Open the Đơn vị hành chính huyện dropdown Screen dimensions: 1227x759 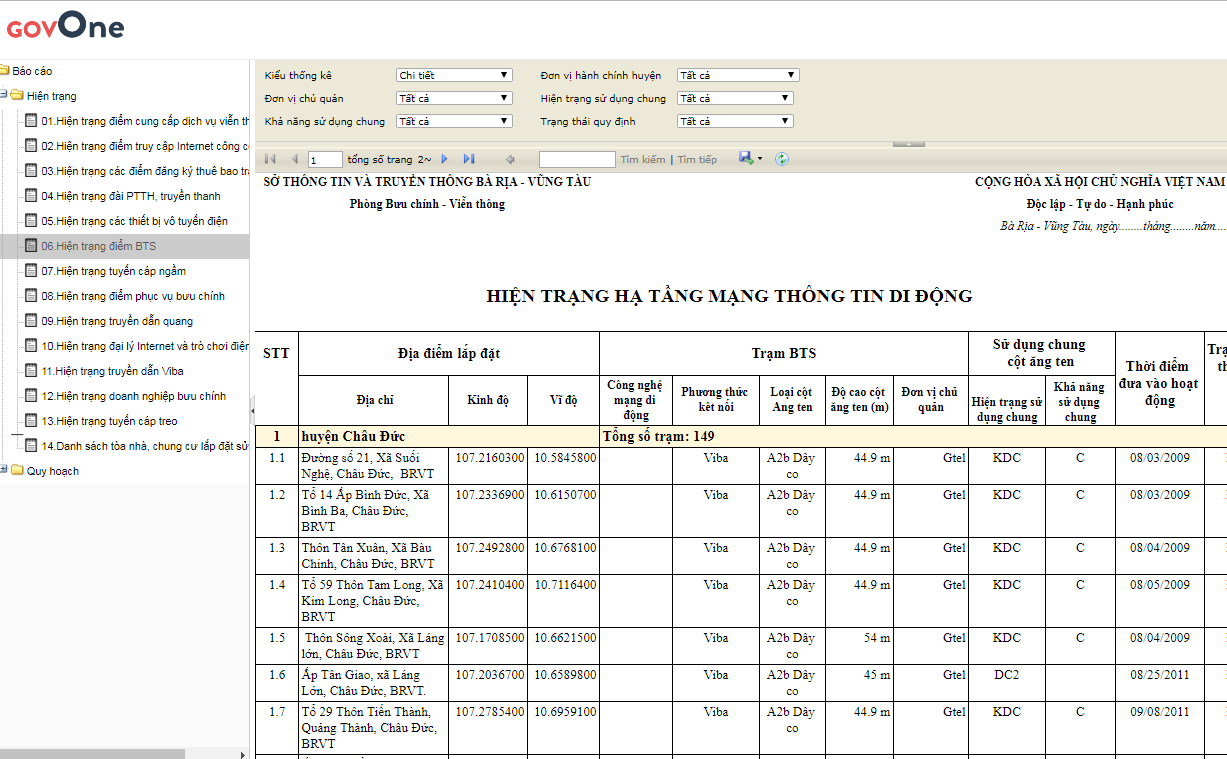[738, 75]
